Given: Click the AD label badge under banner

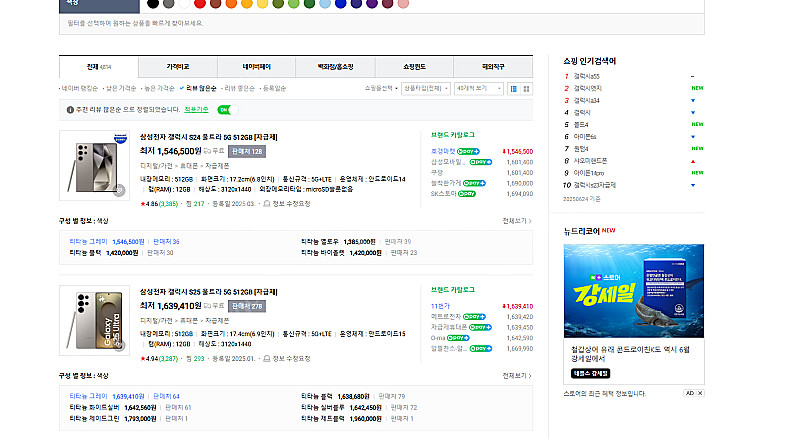Looking at the screenshot, I should (x=690, y=393).
